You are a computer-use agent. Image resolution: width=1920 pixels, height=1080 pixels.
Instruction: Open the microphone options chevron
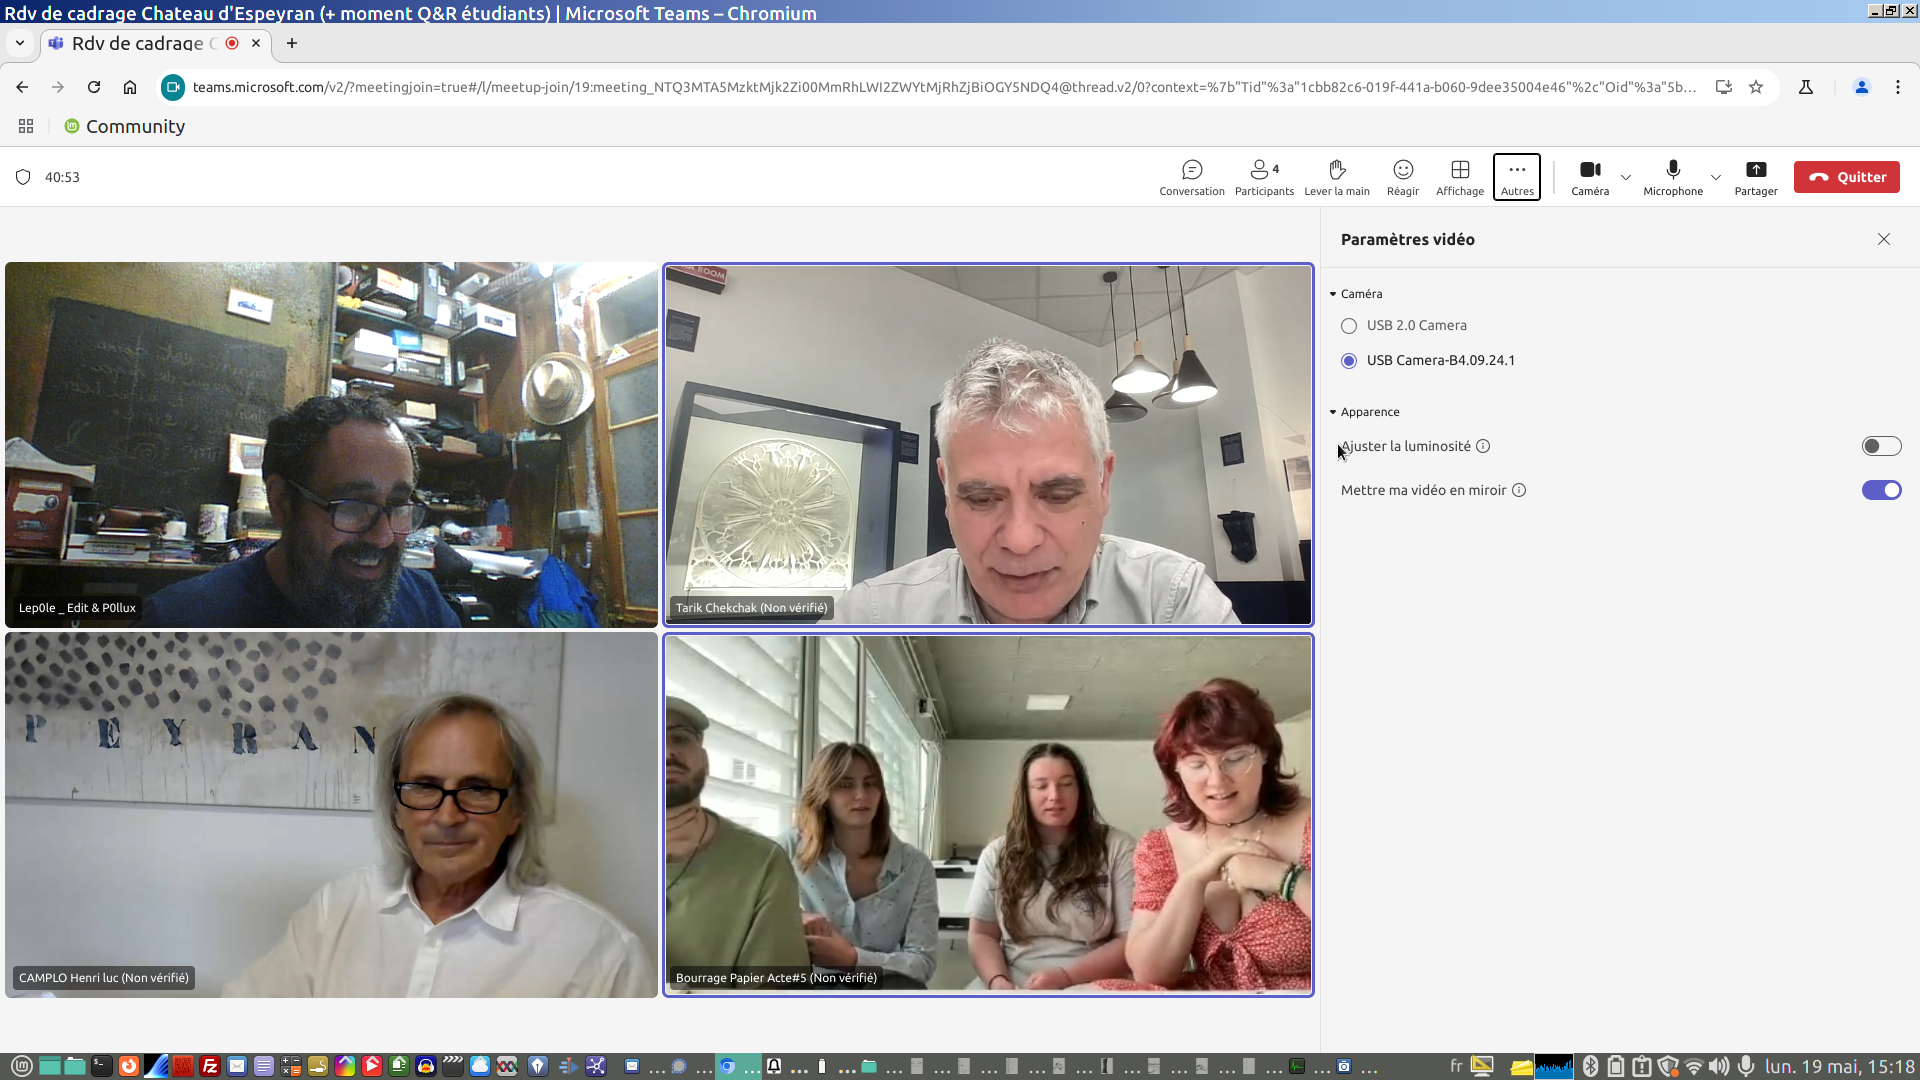point(1715,177)
